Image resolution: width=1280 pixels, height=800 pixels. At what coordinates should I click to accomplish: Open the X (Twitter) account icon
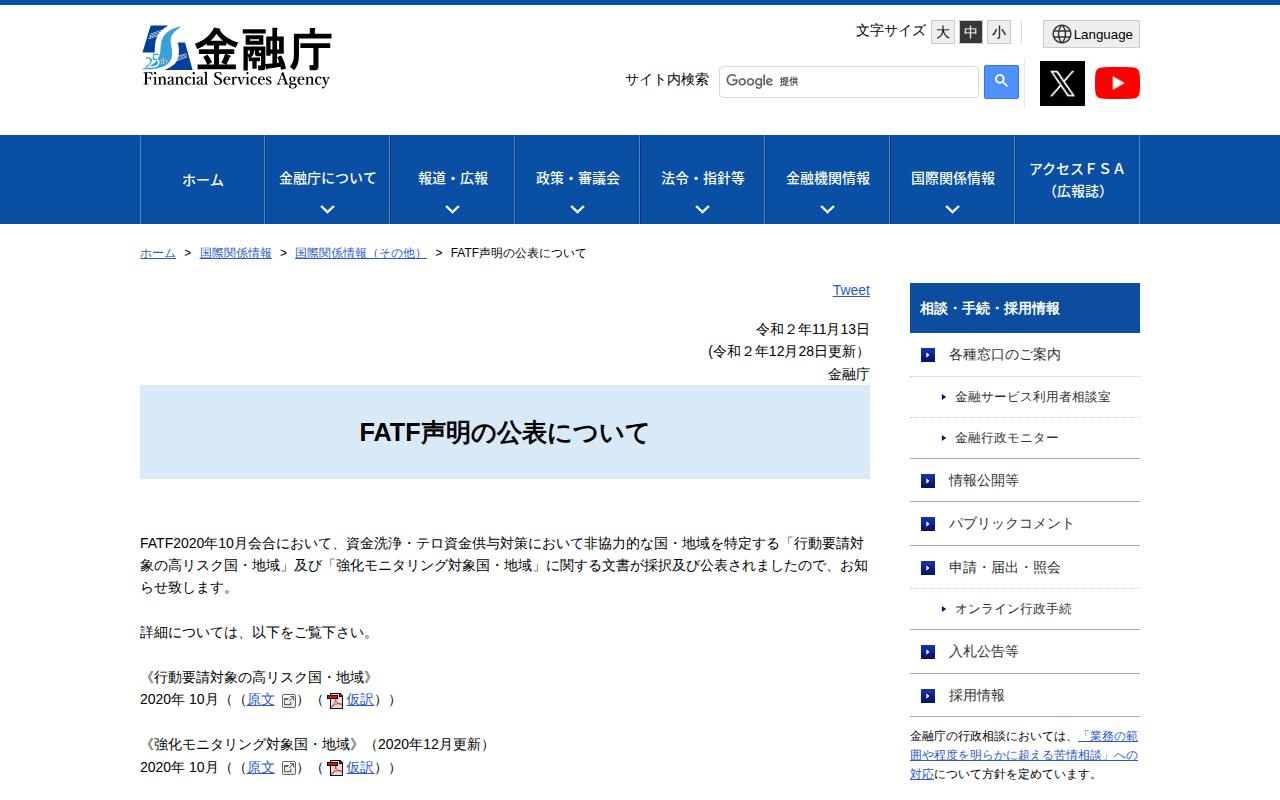(x=1062, y=83)
